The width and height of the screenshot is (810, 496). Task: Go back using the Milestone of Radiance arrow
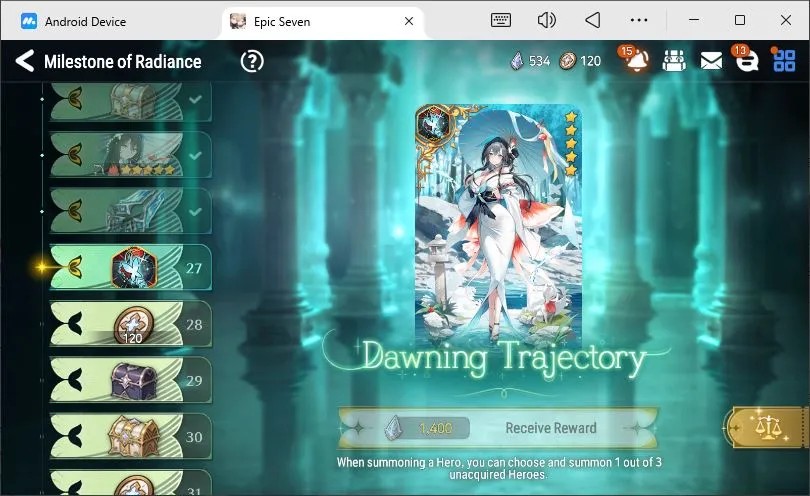pyautogui.click(x=25, y=61)
